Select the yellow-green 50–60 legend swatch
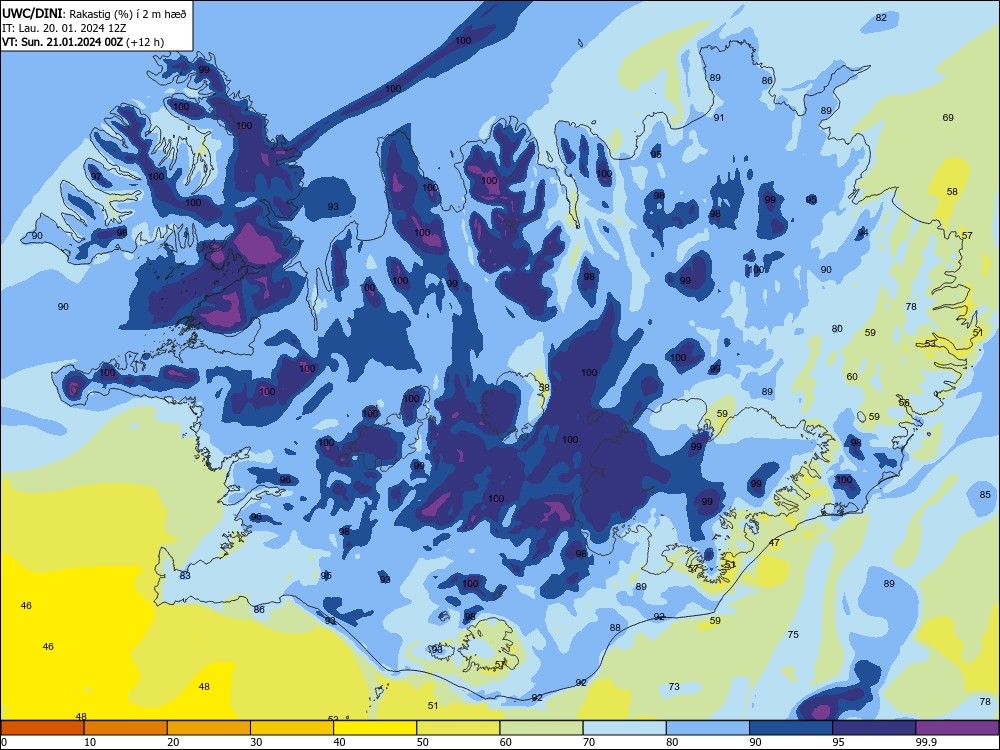 click(458, 728)
